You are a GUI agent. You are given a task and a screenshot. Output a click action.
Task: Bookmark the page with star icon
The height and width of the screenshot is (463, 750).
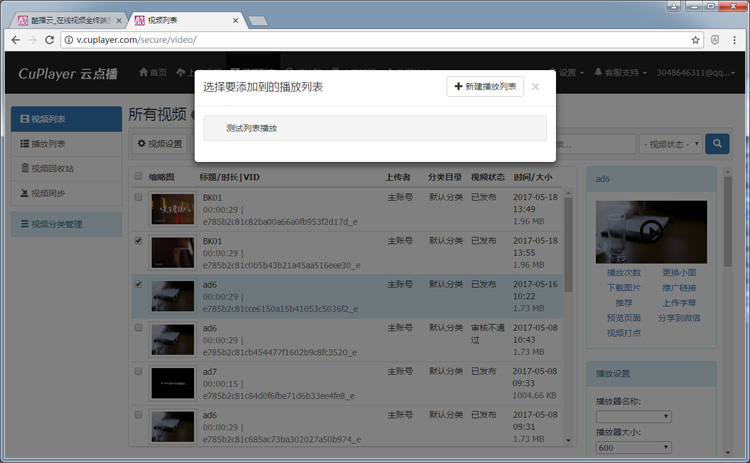pyautogui.click(x=695, y=40)
